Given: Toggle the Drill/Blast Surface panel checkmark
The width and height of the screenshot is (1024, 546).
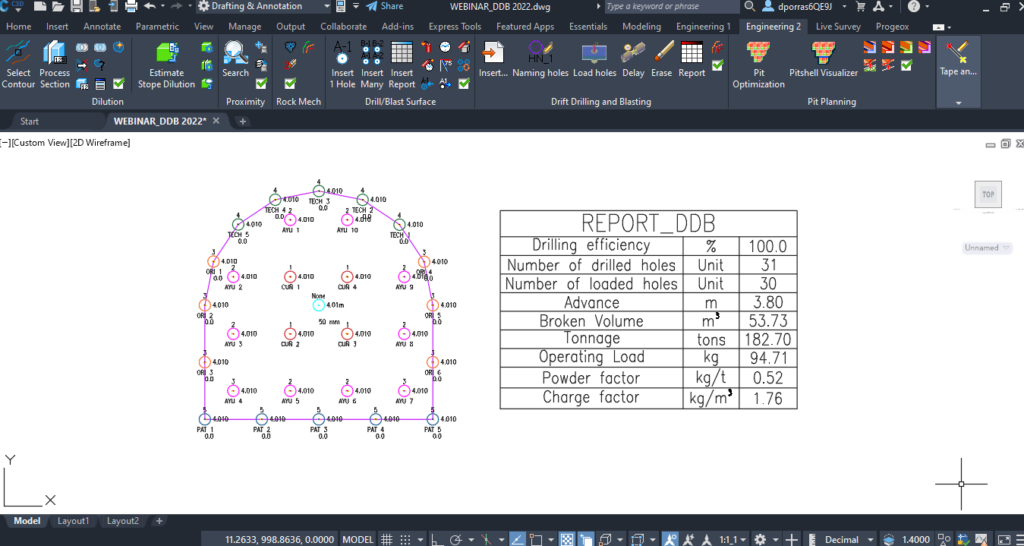Looking at the screenshot, I should coord(464,83).
